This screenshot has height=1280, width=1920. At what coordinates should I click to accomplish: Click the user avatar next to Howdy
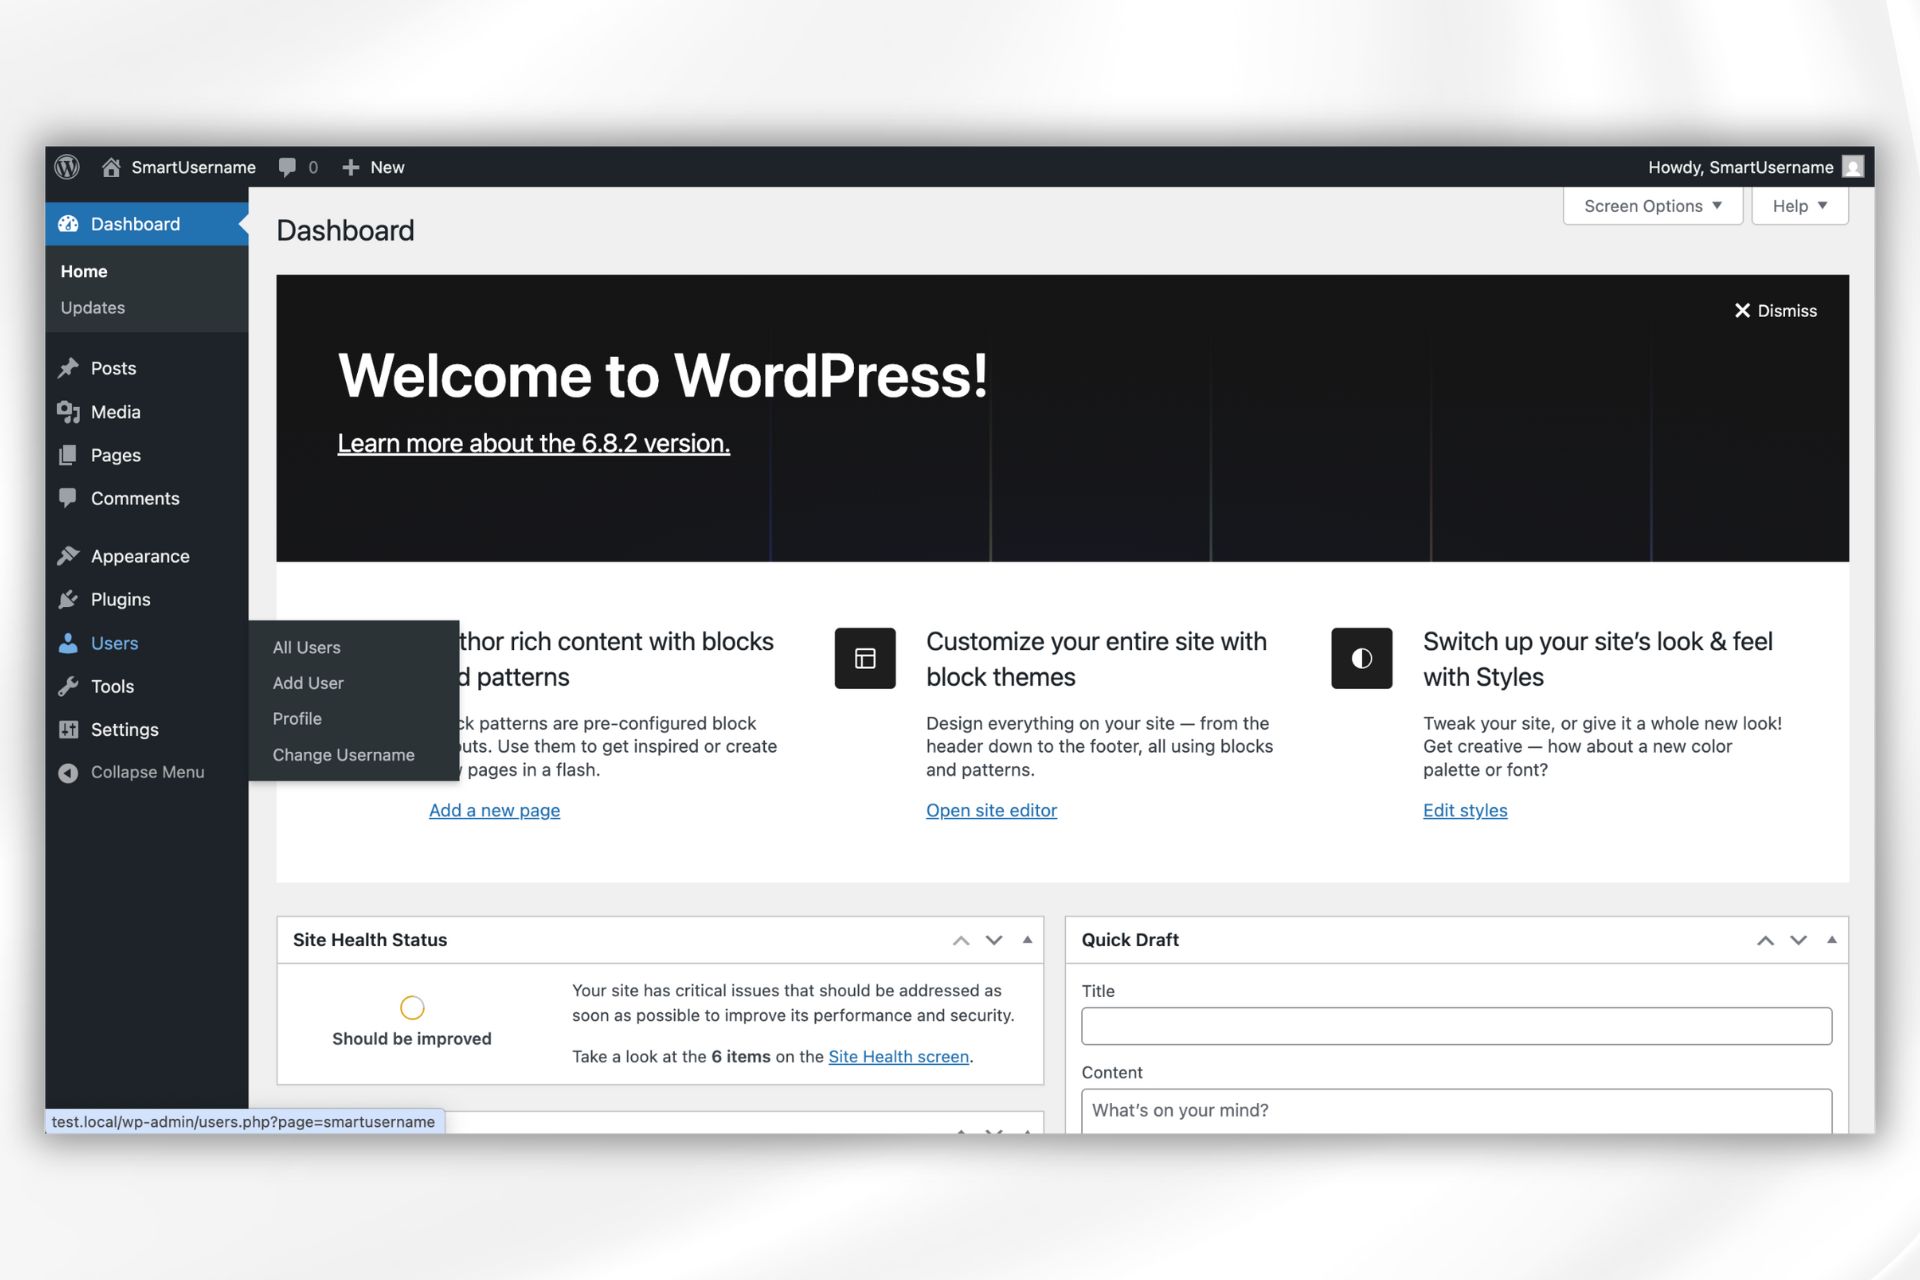pyautogui.click(x=1853, y=167)
